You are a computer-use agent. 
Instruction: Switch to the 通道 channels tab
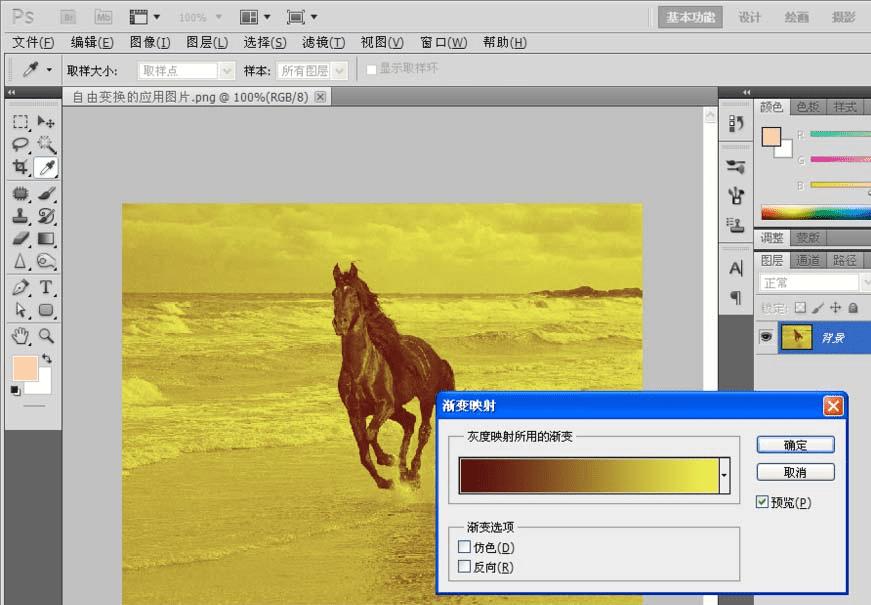click(808, 260)
